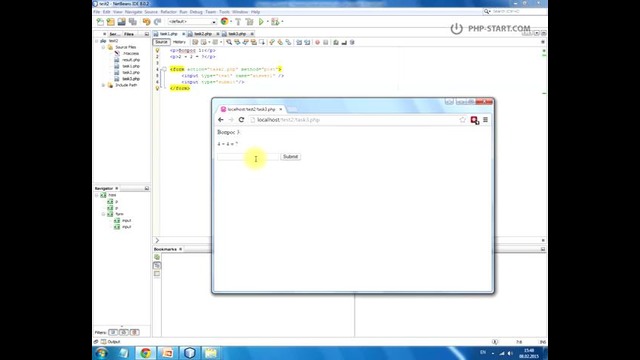Collapse the test2 project root node
This screenshot has height=360, width=640.
97,41
